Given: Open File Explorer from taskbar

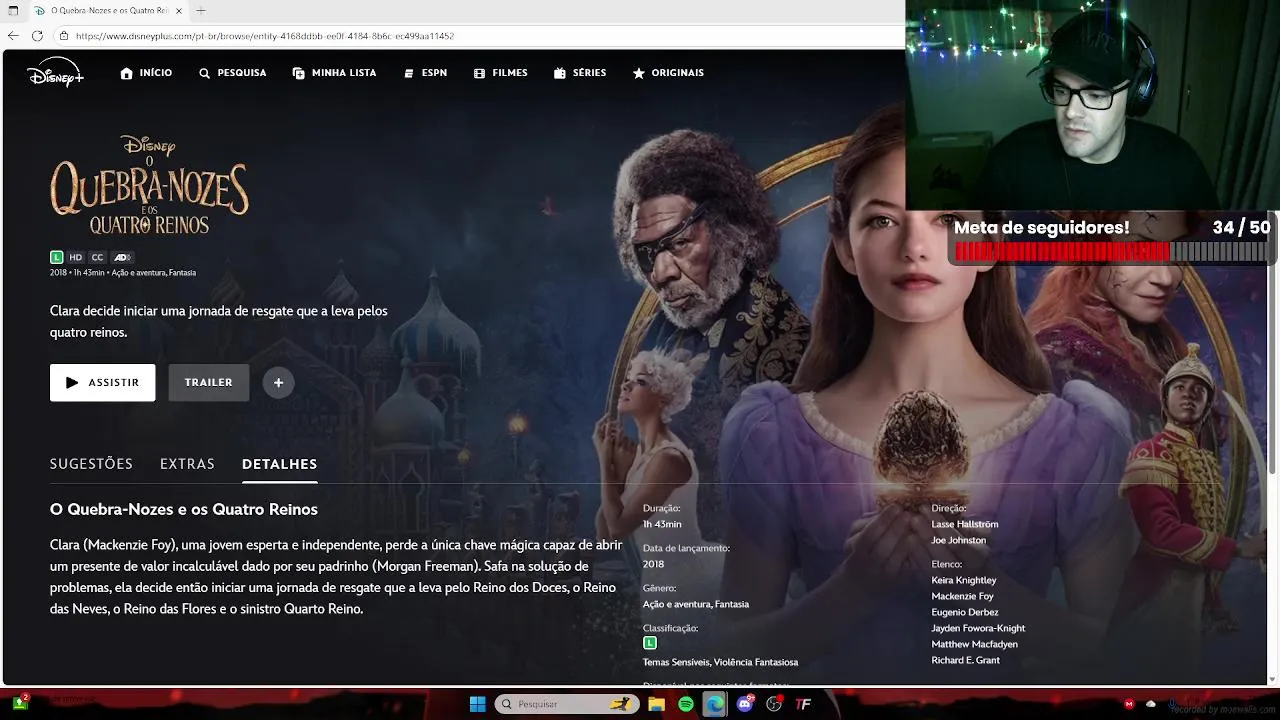Looking at the screenshot, I should coord(657,704).
